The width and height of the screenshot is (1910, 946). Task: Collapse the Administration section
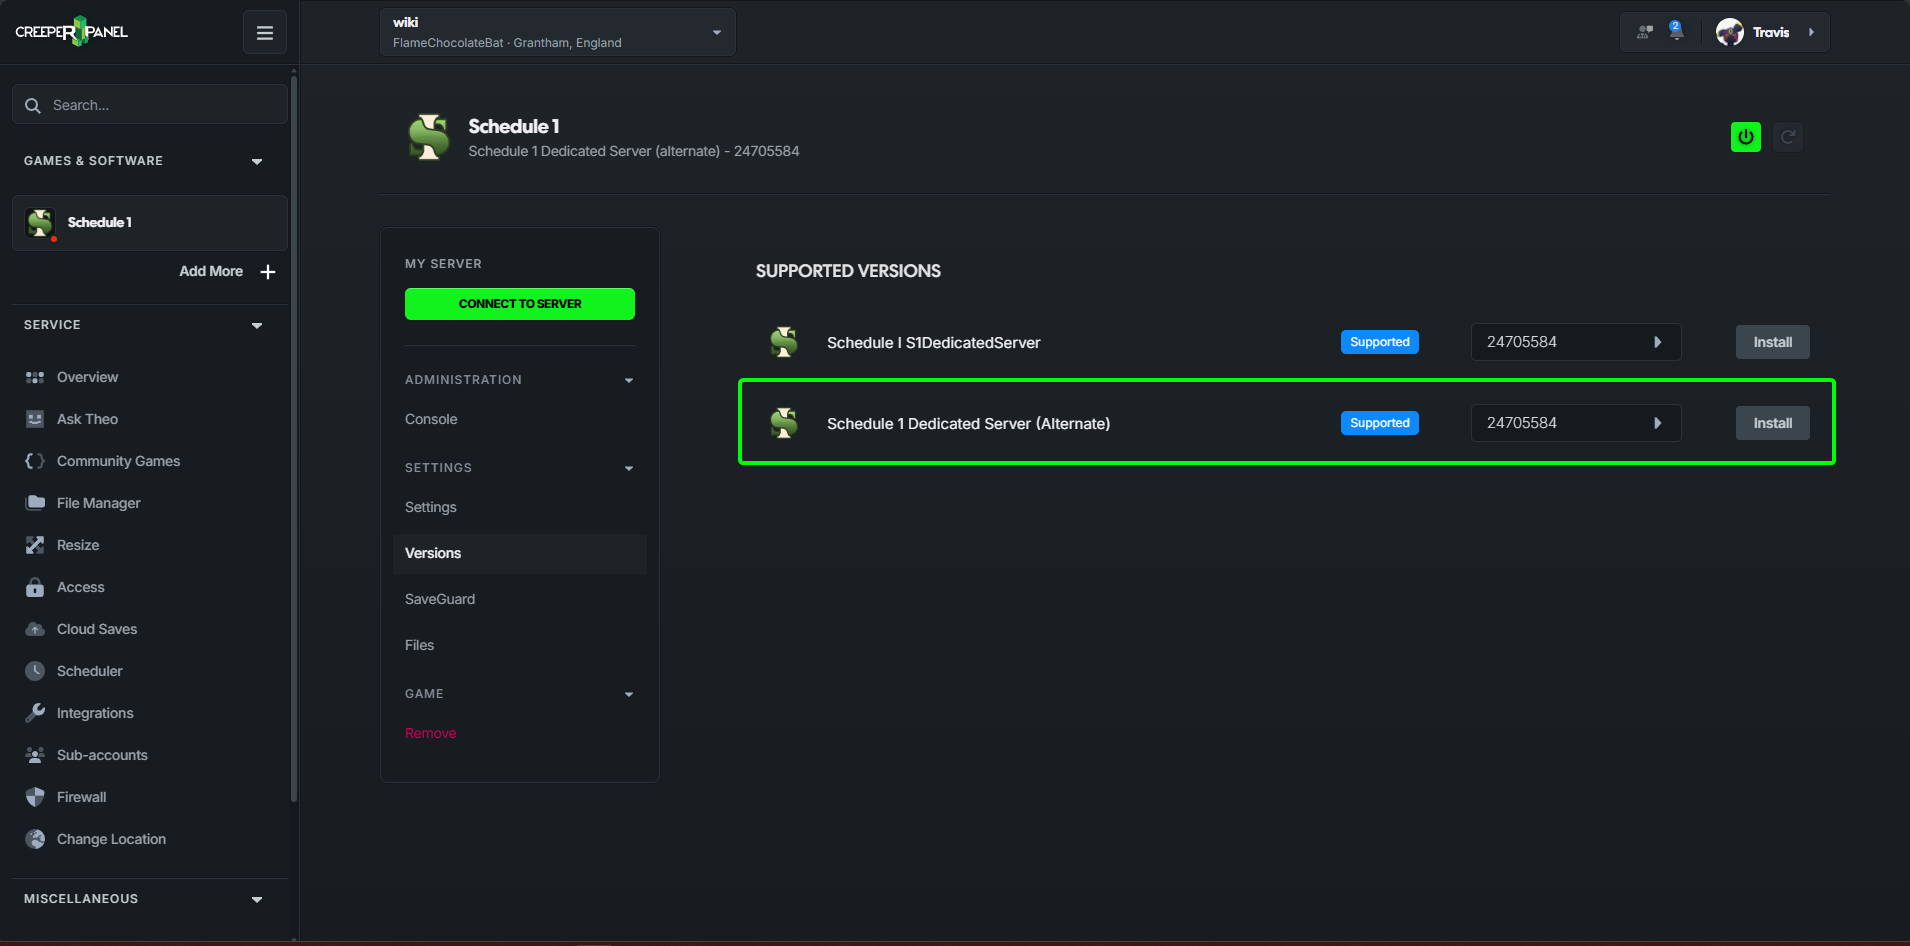click(629, 380)
